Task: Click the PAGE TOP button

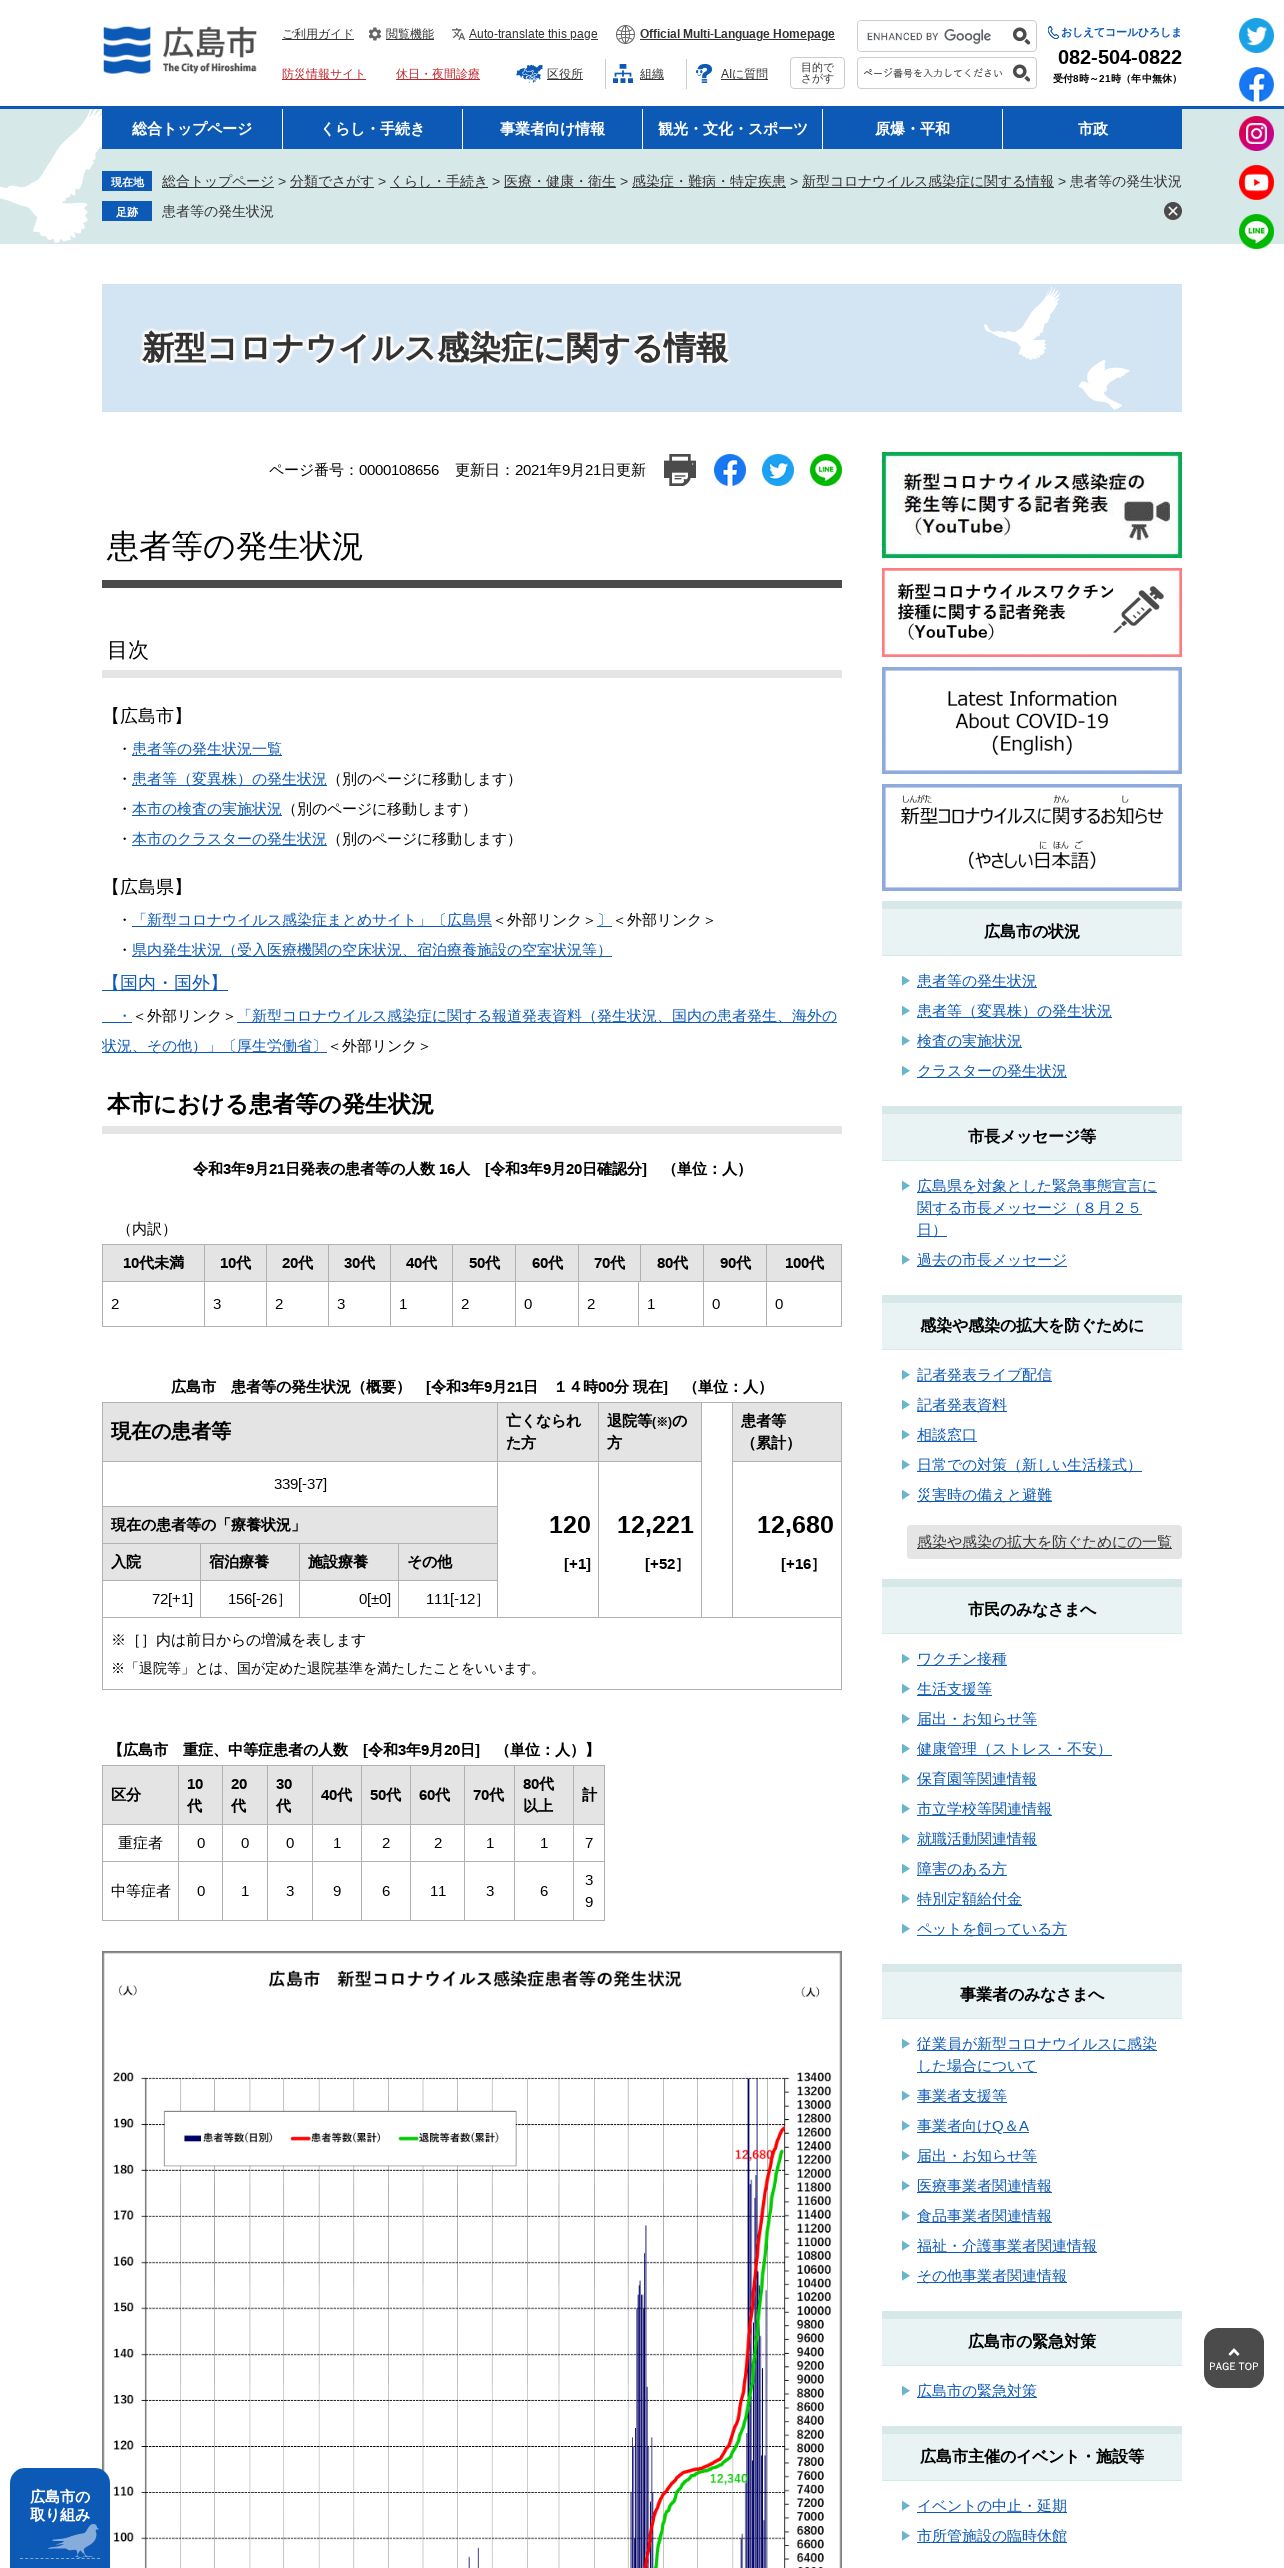Action: [1233, 2358]
